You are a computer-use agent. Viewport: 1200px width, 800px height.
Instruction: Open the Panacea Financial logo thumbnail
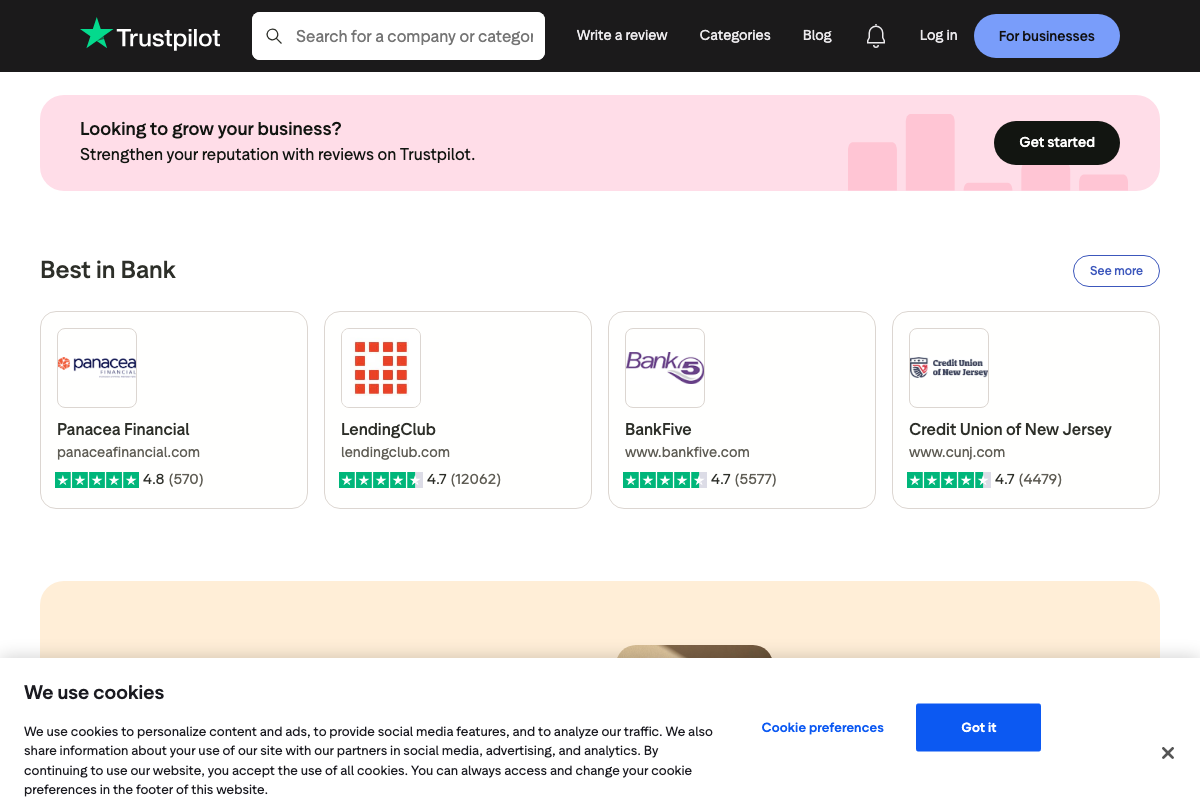click(x=97, y=368)
